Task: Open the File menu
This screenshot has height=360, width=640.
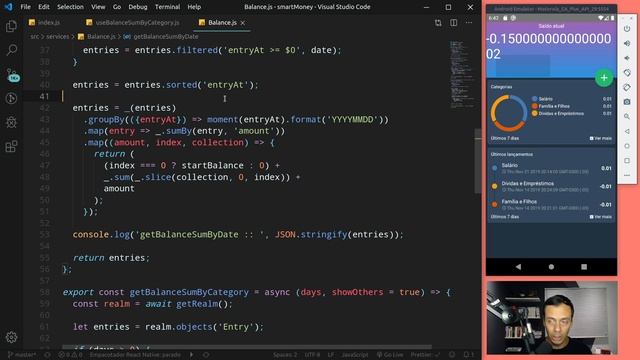Action: 25,7
